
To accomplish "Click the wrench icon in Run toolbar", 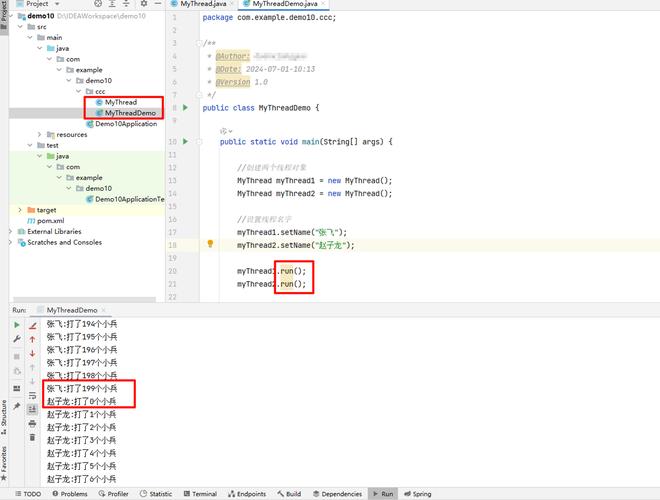I will tap(17, 340).
